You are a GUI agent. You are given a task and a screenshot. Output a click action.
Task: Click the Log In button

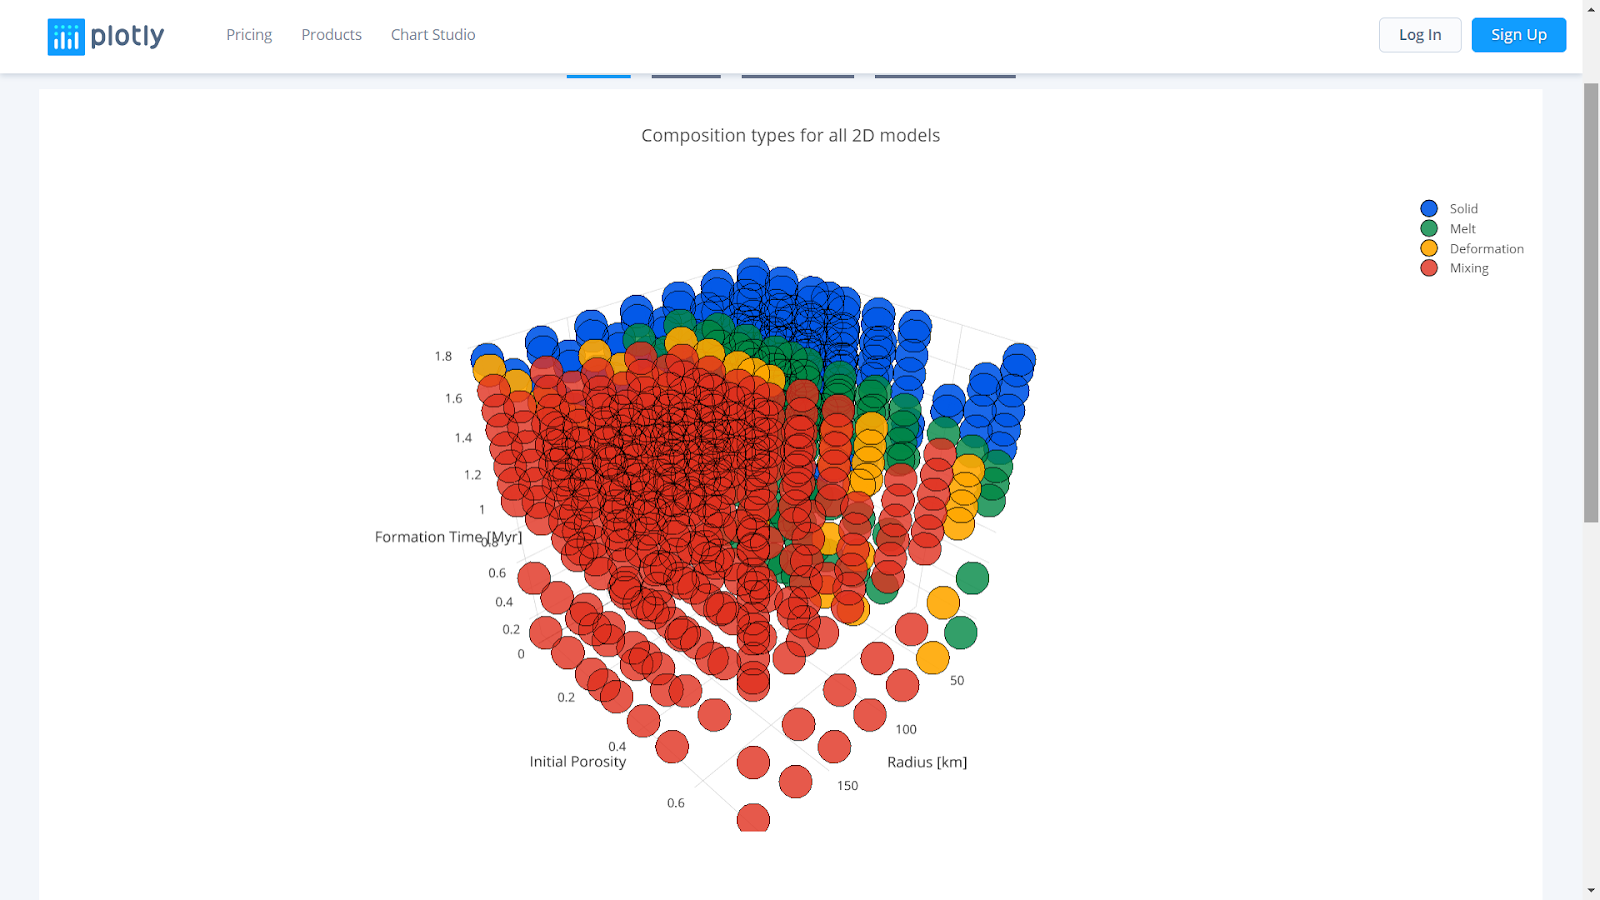(1419, 34)
